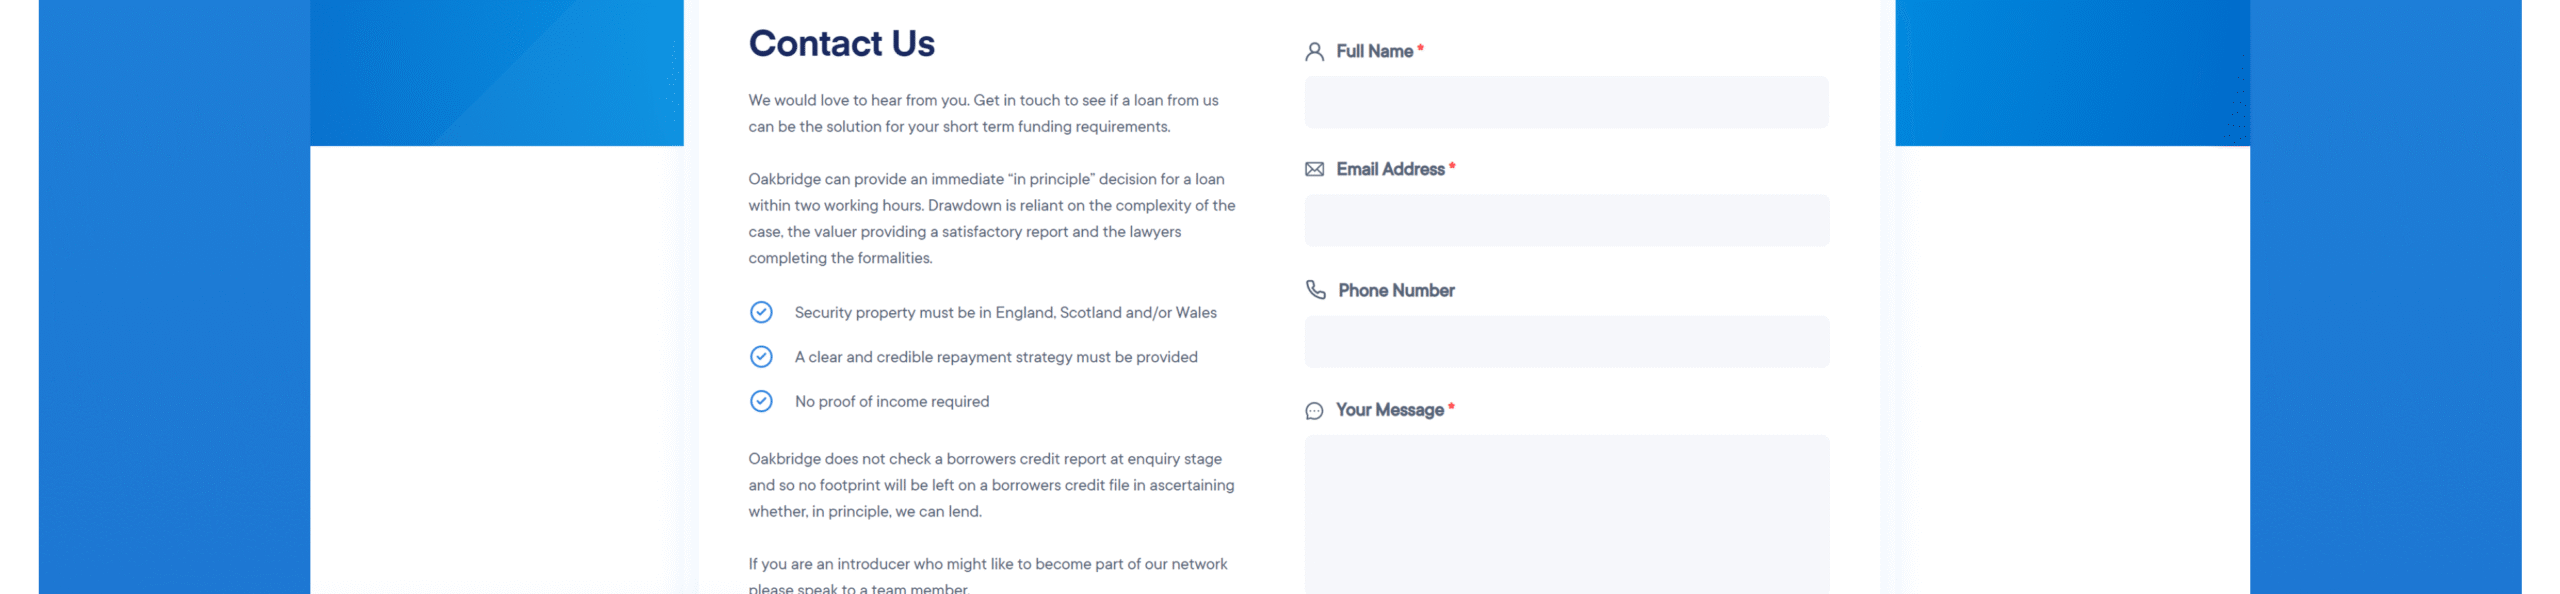This screenshot has width=2560, height=594.
Task: Focus the Phone Number input field
Action: point(1566,342)
